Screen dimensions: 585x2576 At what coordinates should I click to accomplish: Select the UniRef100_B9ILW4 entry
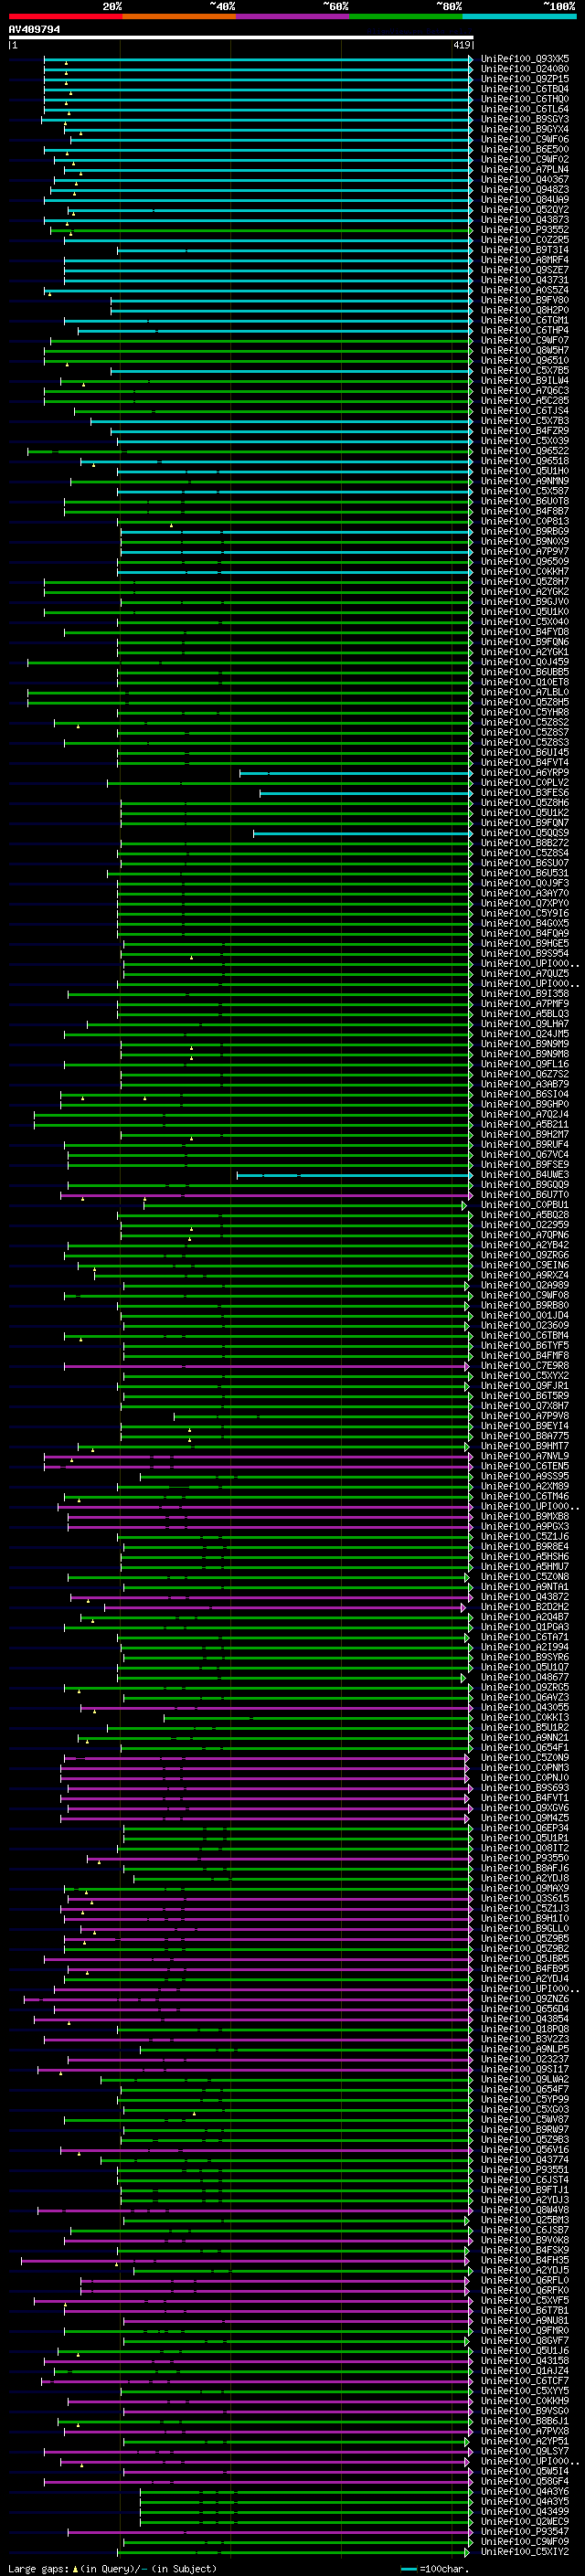525,380
